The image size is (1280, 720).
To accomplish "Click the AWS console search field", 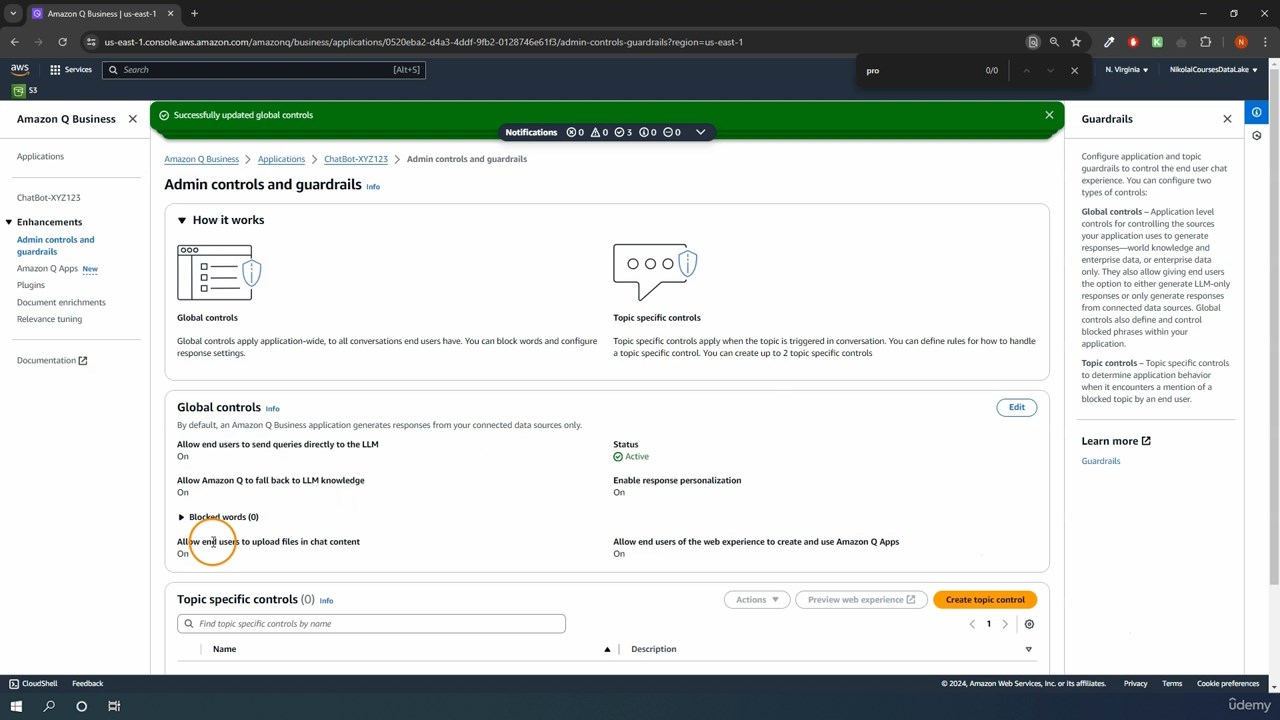I will click(264, 70).
